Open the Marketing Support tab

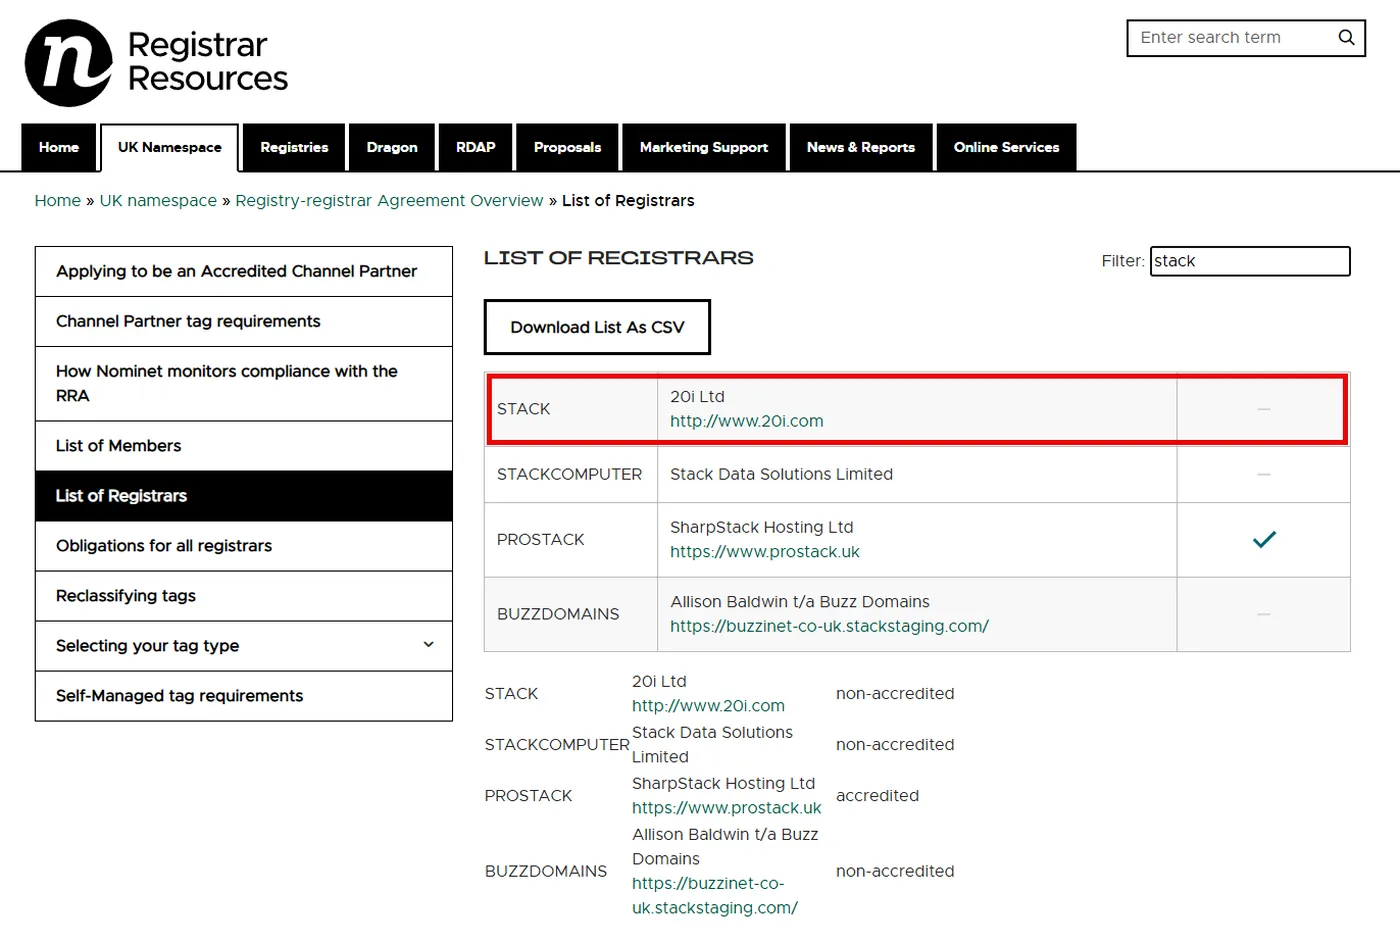pos(704,147)
